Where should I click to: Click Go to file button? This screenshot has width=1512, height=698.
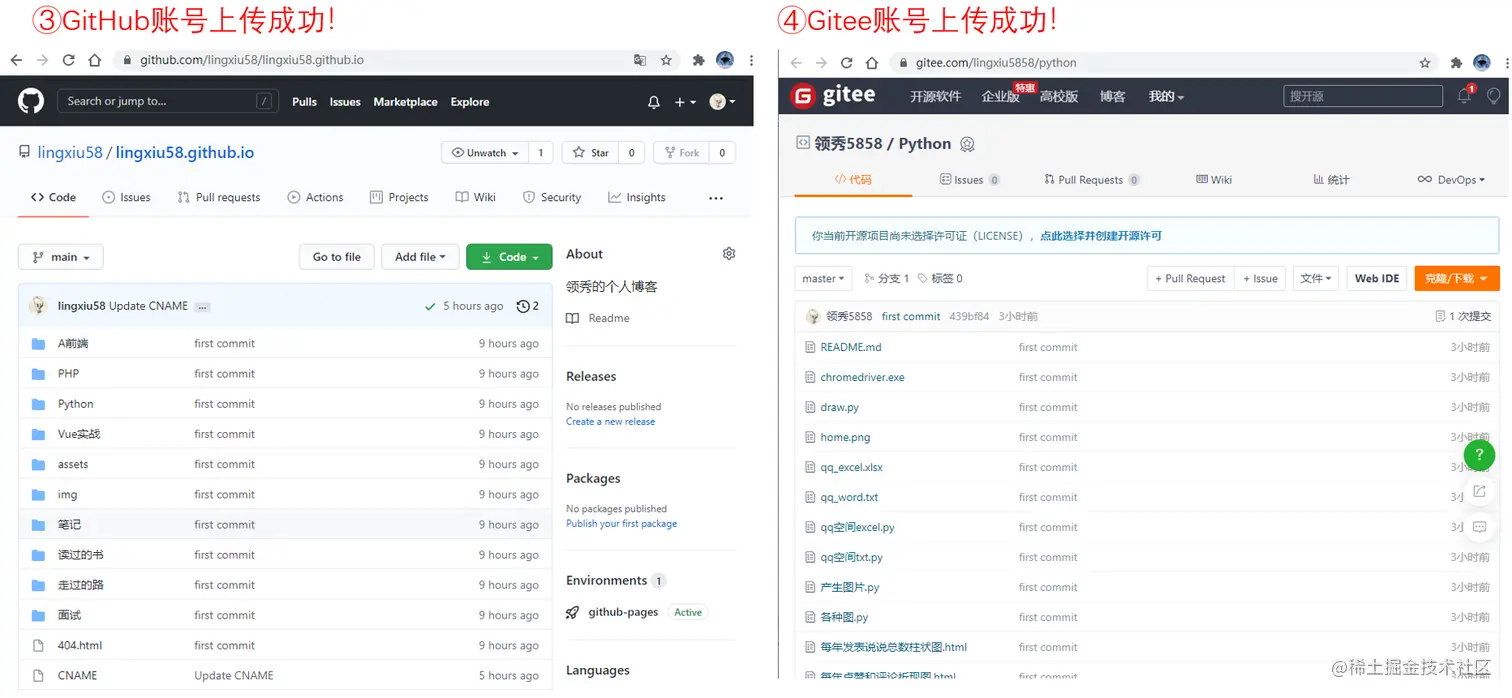pyautogui.click(x=337, y=257)
